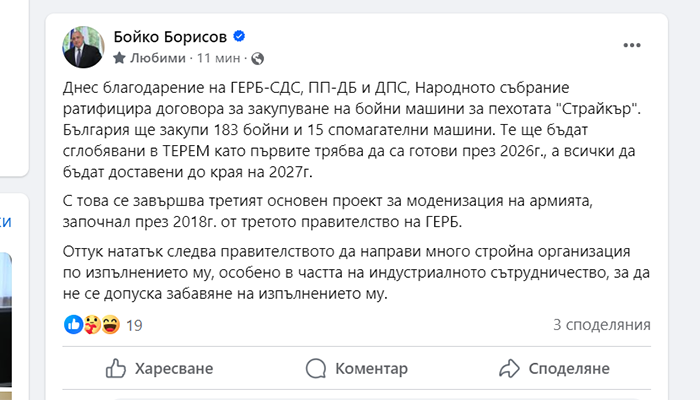The height and width of the screenshot is (400, 700).
Task: Open Бойко Борисов profile picture
Action: click(83, 47)
